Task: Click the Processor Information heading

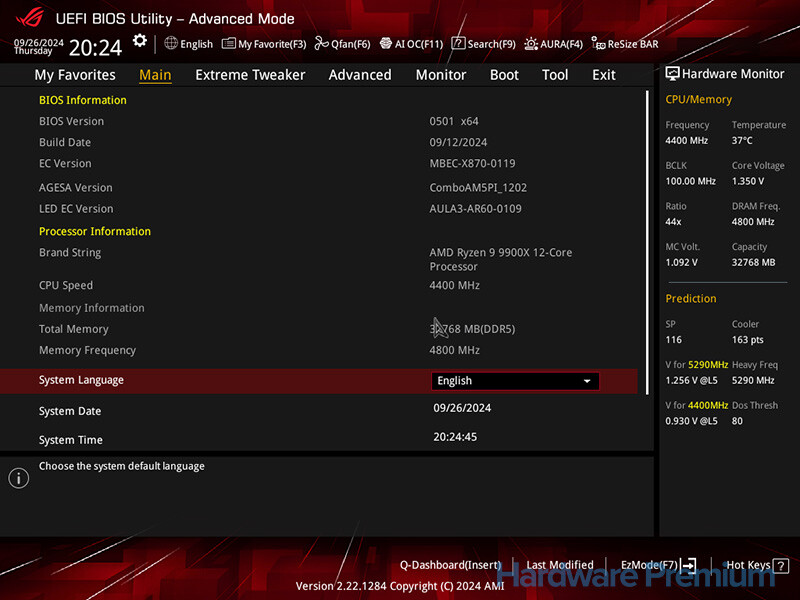Action: [x=95, y=232]
